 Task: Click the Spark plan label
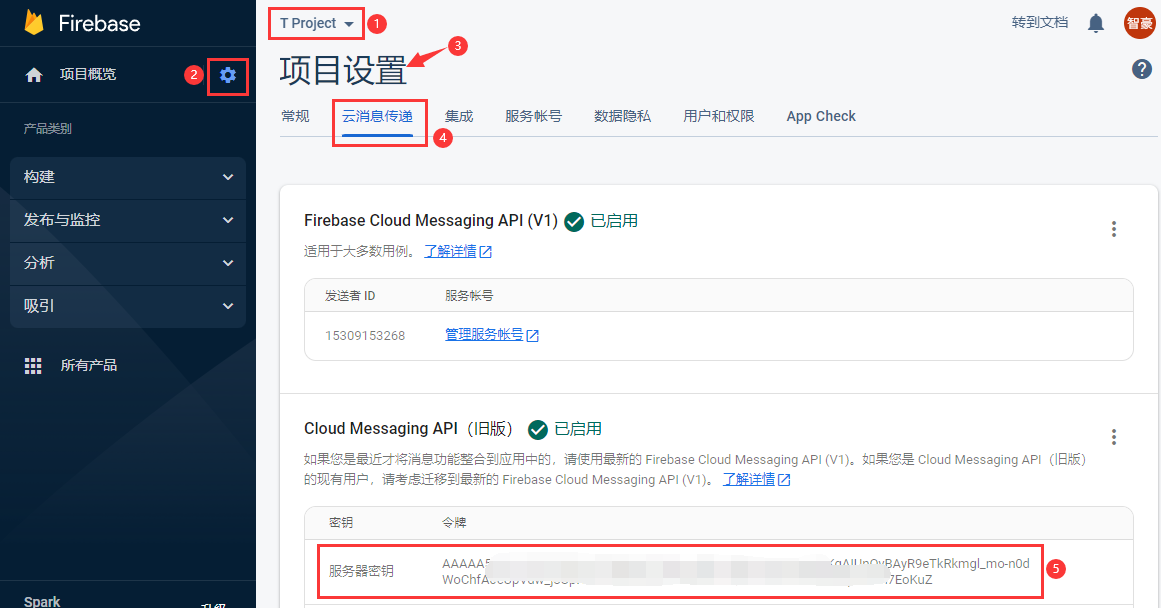tap(42, 601)
